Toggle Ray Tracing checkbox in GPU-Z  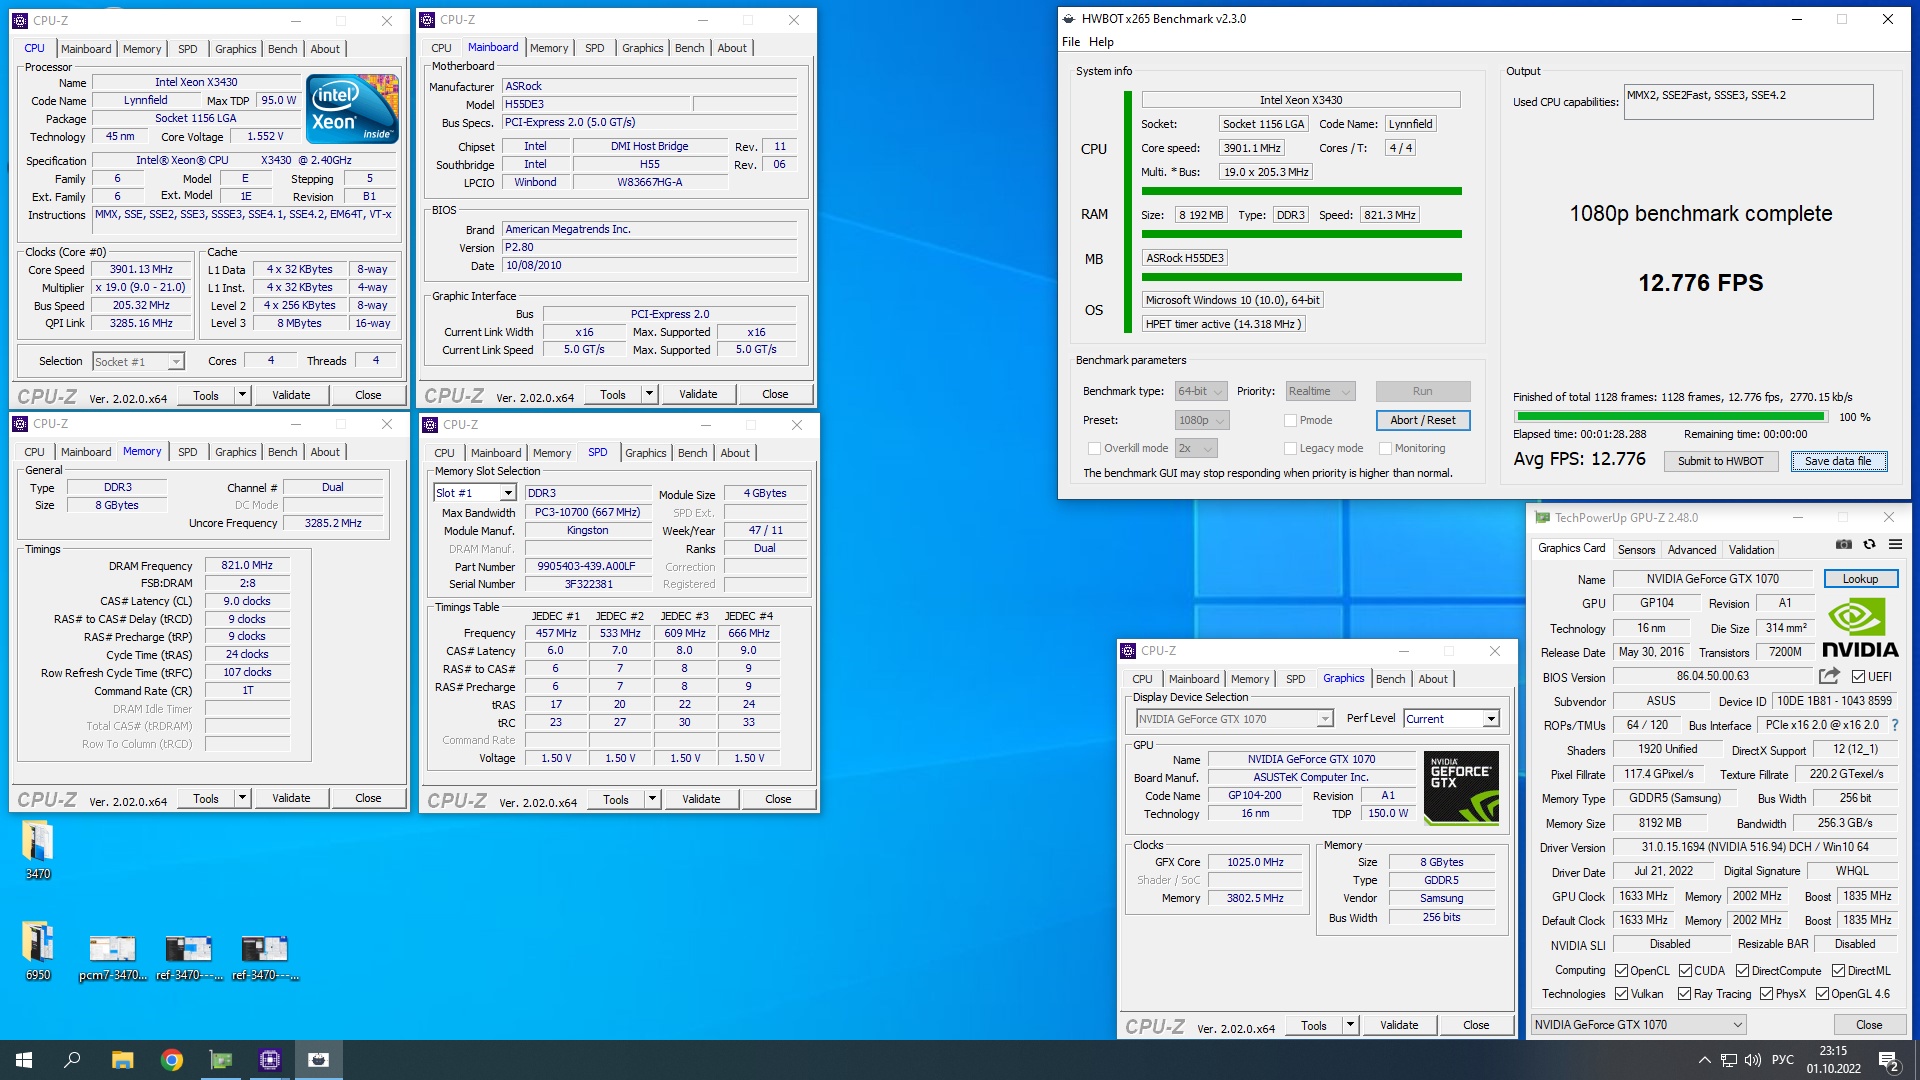click(1685, 994)
